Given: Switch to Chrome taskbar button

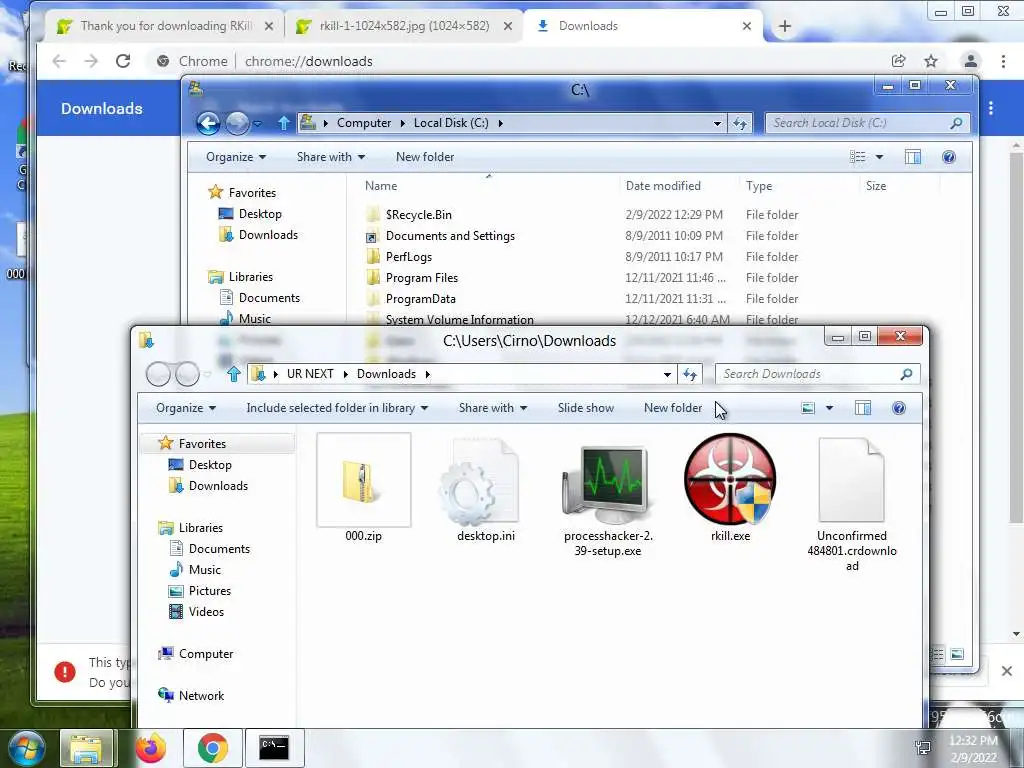Looking at the screenshot, I should click(x=212, y=748).
